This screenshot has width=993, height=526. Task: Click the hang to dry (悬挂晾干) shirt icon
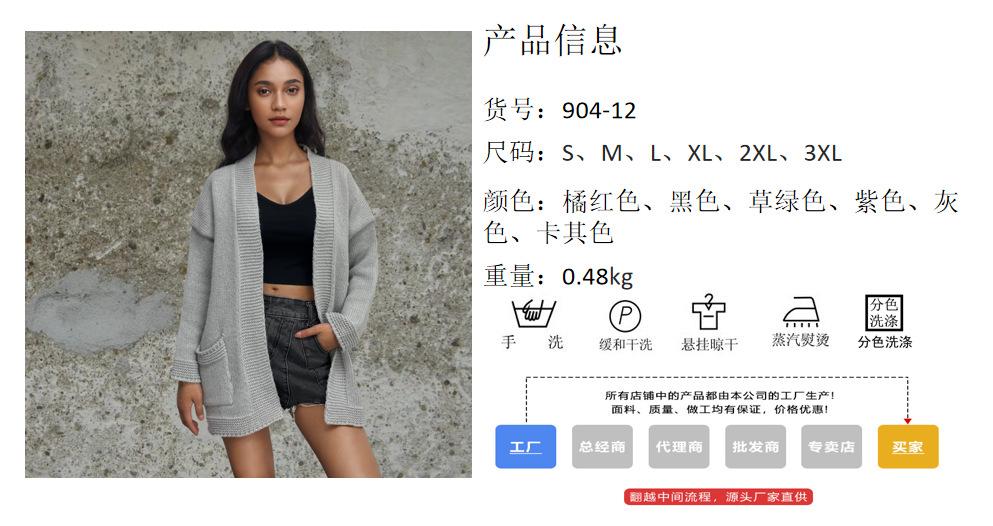(709, 313)
